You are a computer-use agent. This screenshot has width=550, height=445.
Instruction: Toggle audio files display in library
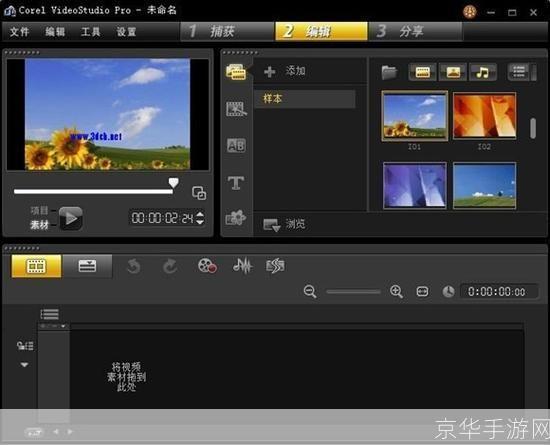coord(483,72)
